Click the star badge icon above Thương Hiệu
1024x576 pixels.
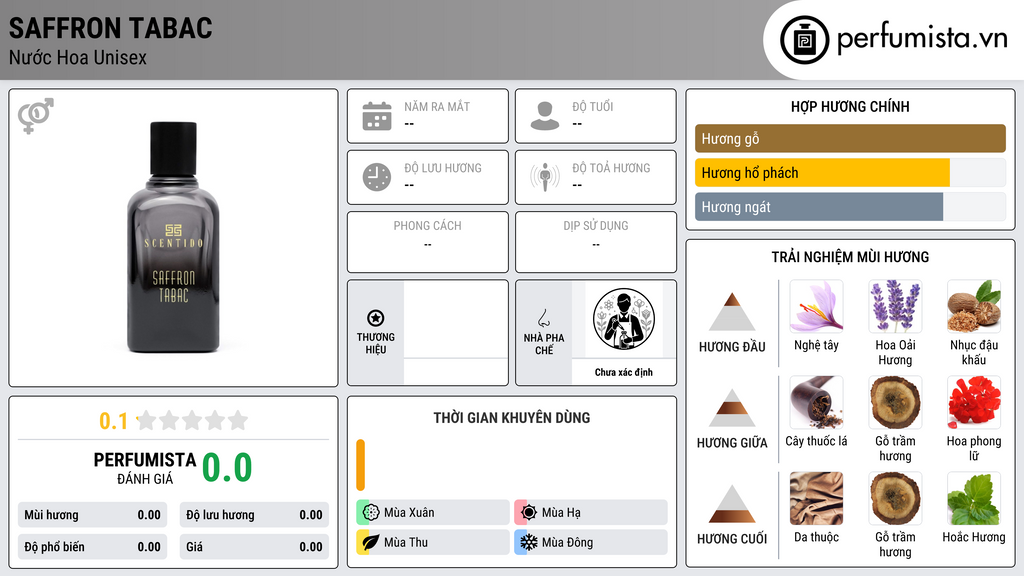(376, 318)
